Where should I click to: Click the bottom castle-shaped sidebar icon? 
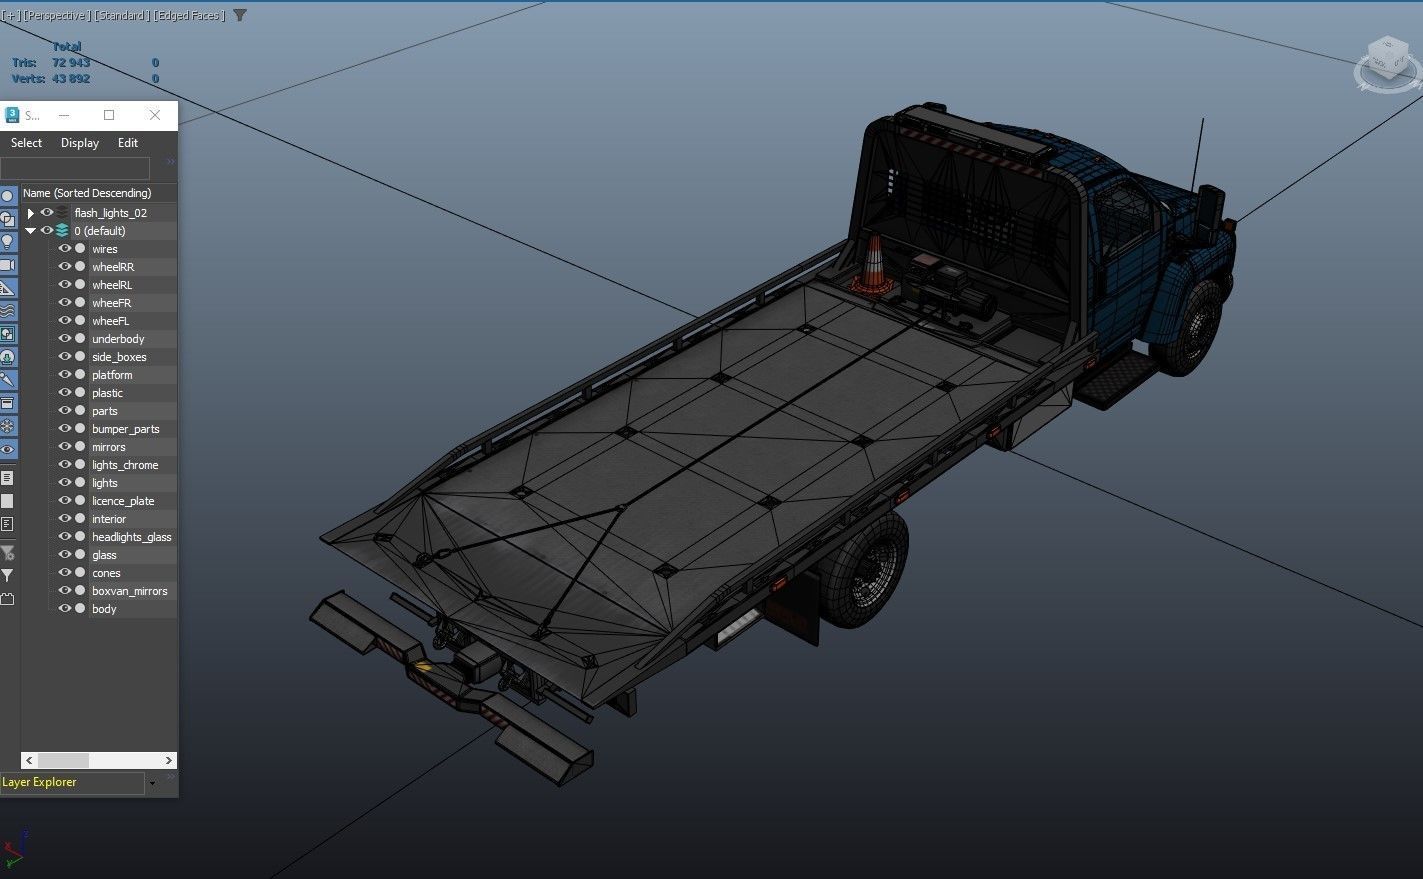[8, 599]
